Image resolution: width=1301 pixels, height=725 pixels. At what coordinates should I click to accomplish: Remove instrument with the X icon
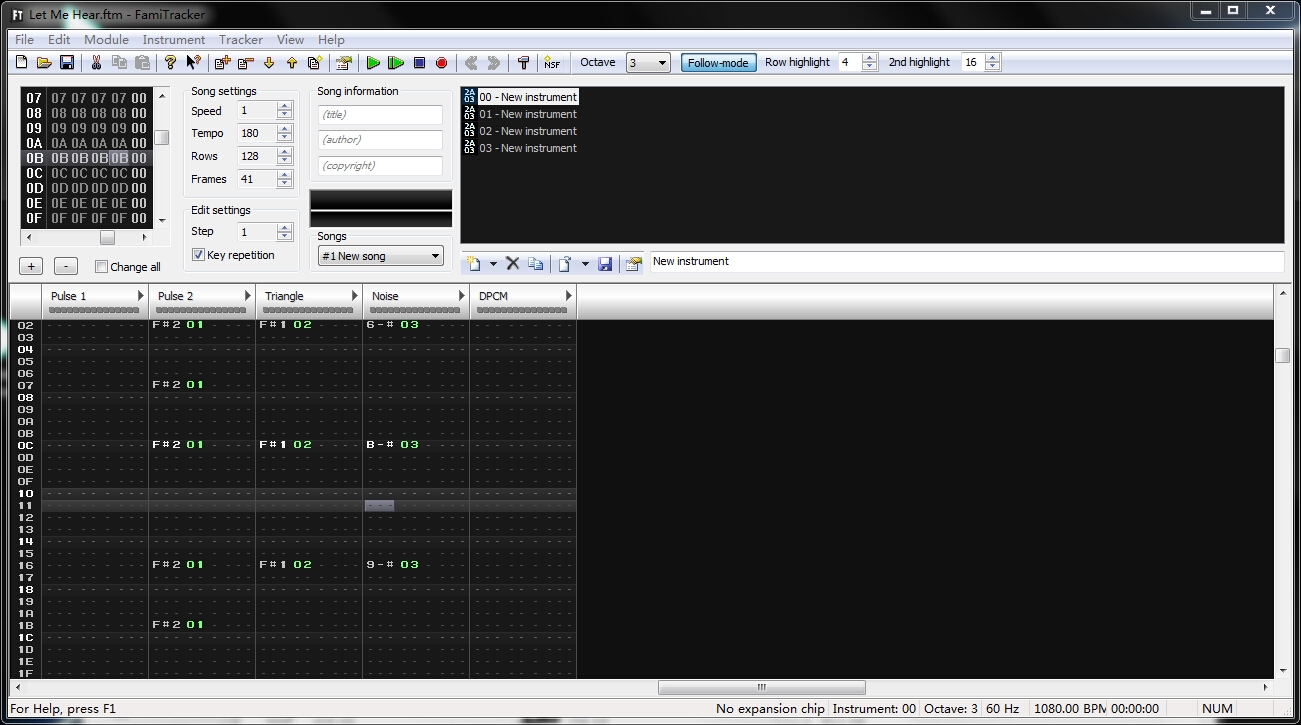tap(512, 264)
